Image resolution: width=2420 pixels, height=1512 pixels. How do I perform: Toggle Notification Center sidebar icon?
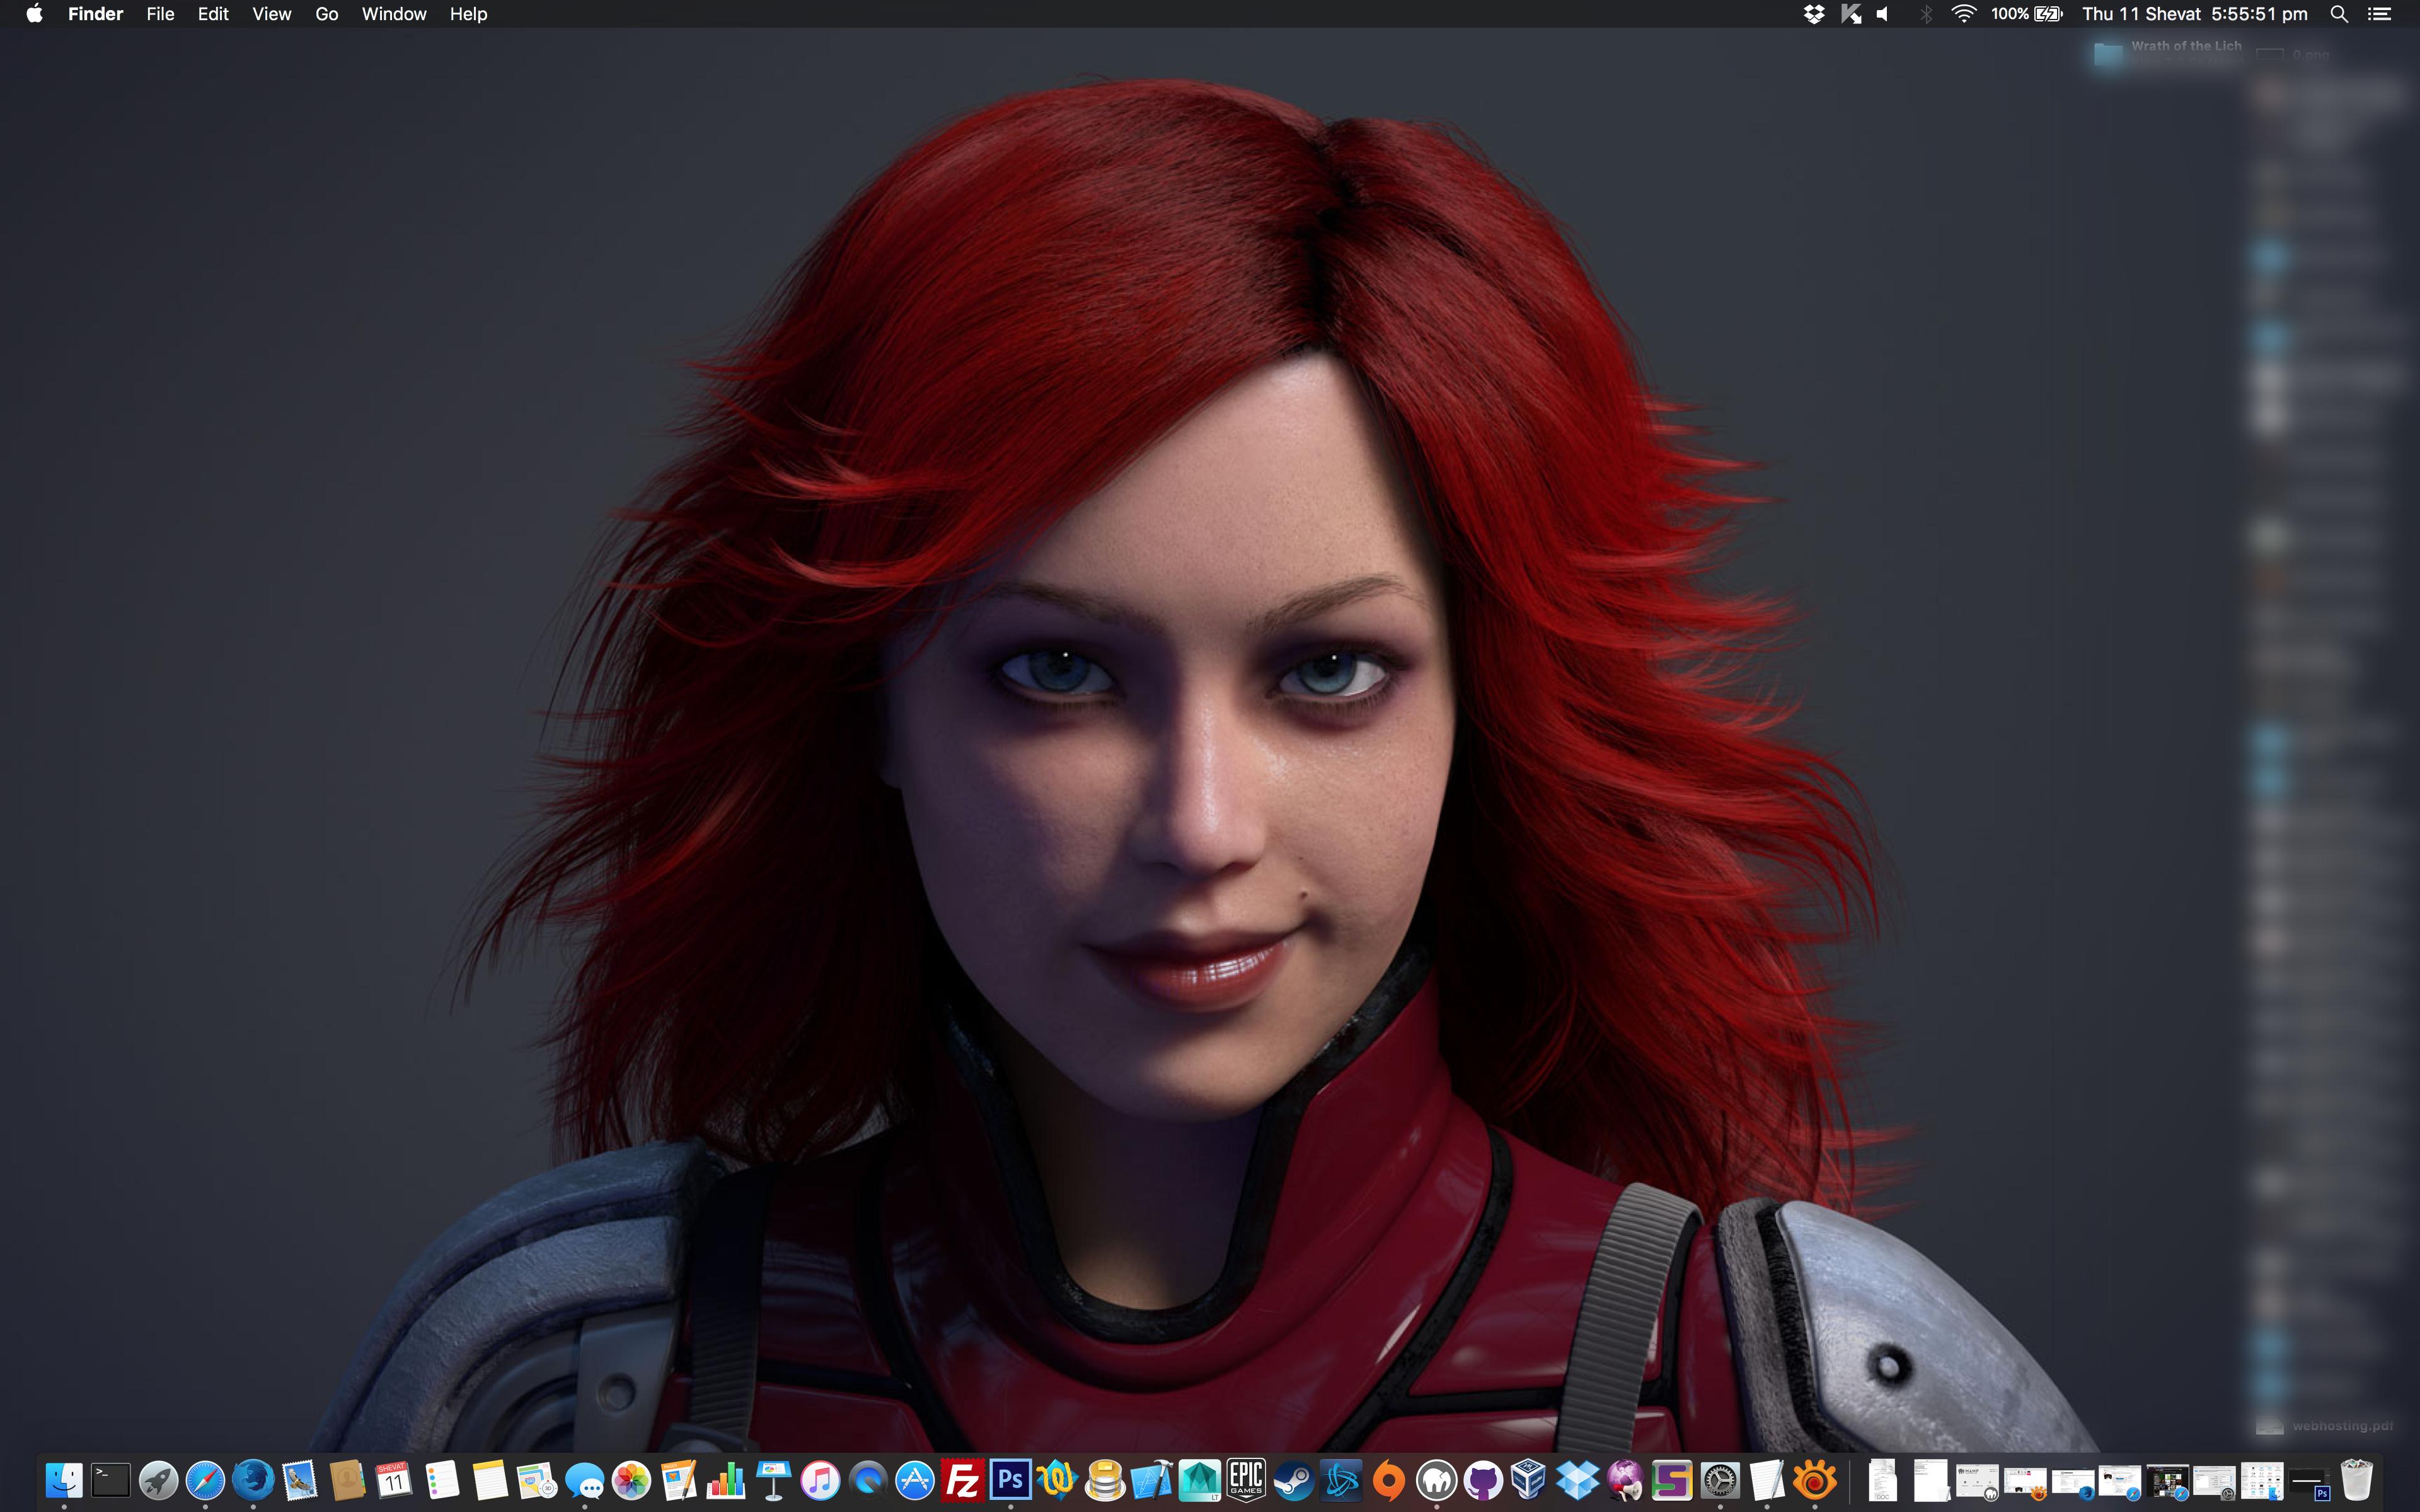pyautogui.click(x=2379, y=14)
